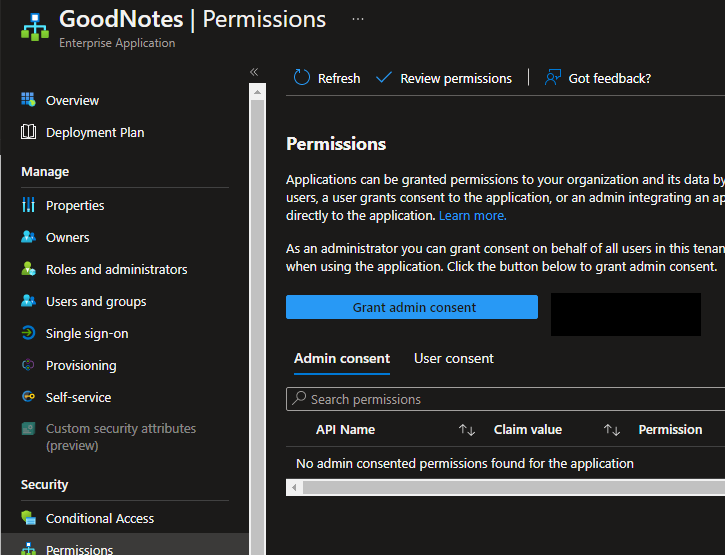
Task: Click the Provisioning icon
Action: click(x=28, y=365)
